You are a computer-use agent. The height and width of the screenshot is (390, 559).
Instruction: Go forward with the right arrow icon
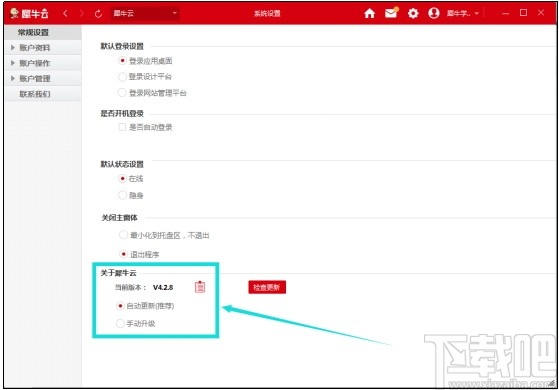pos(82,14)
